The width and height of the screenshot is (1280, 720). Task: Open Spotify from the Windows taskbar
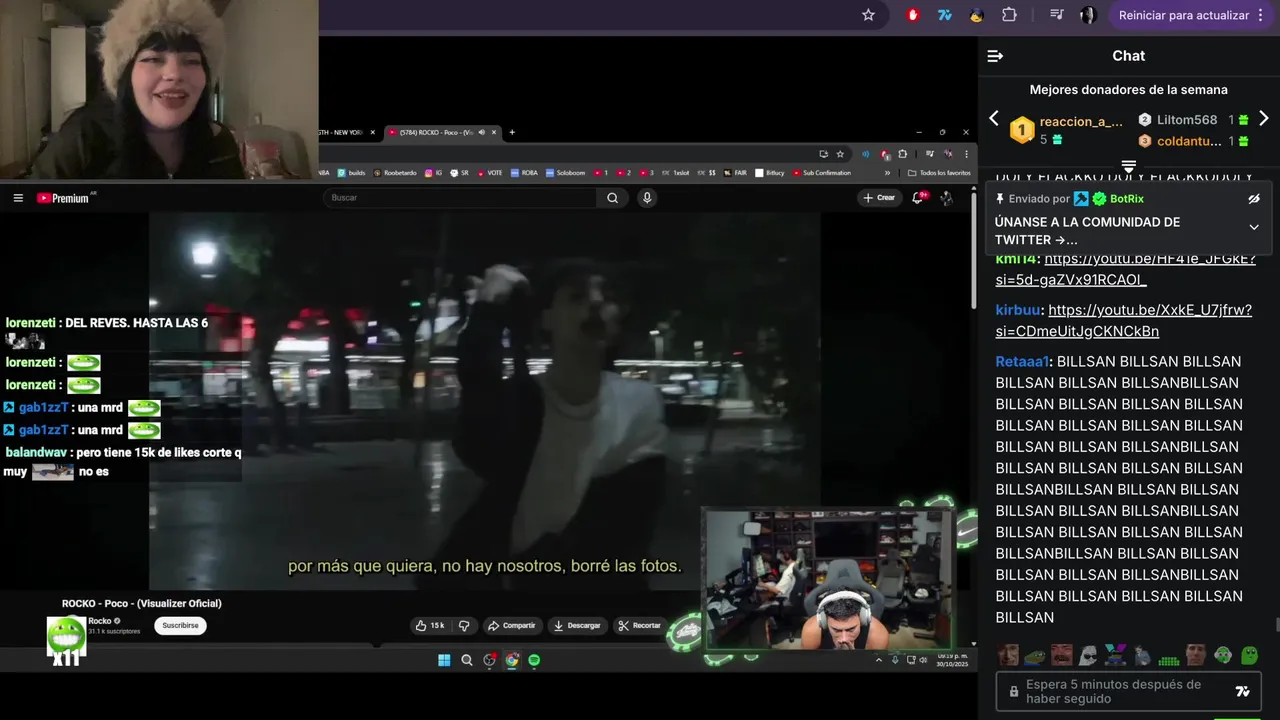point(534,660)
